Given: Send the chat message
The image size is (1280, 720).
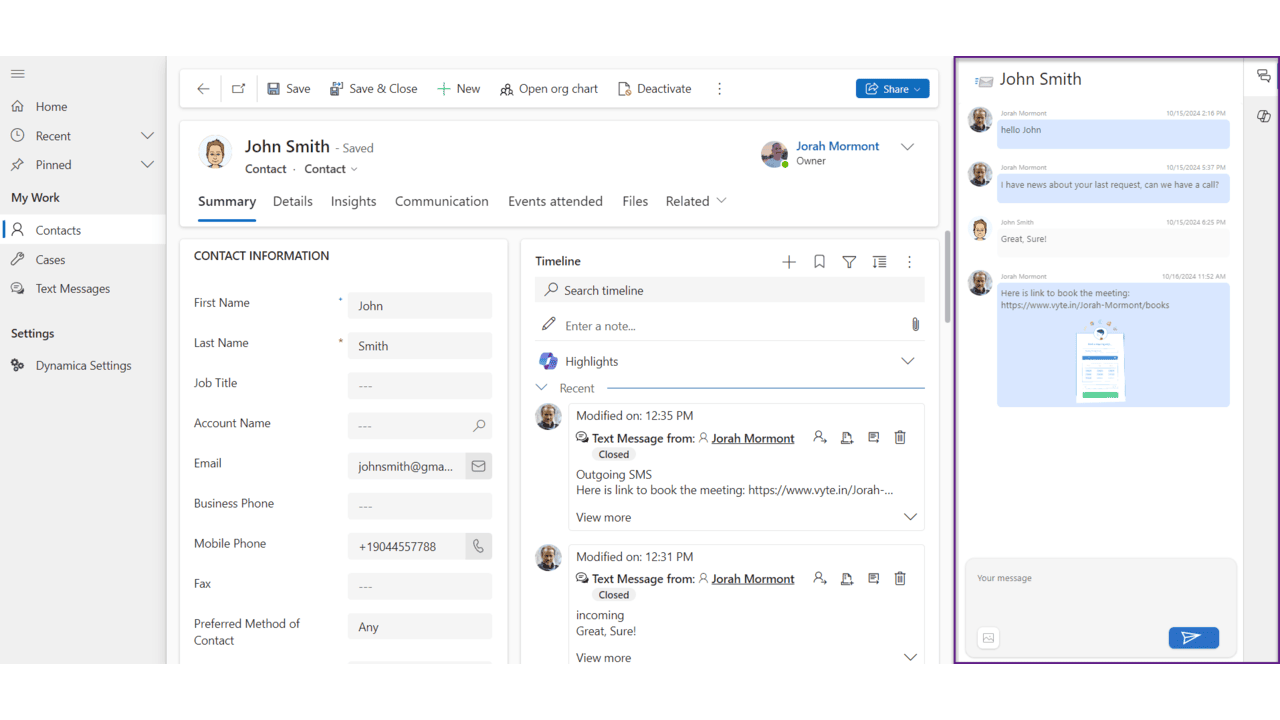Looking at the screenshot, I should (1193, 638).
